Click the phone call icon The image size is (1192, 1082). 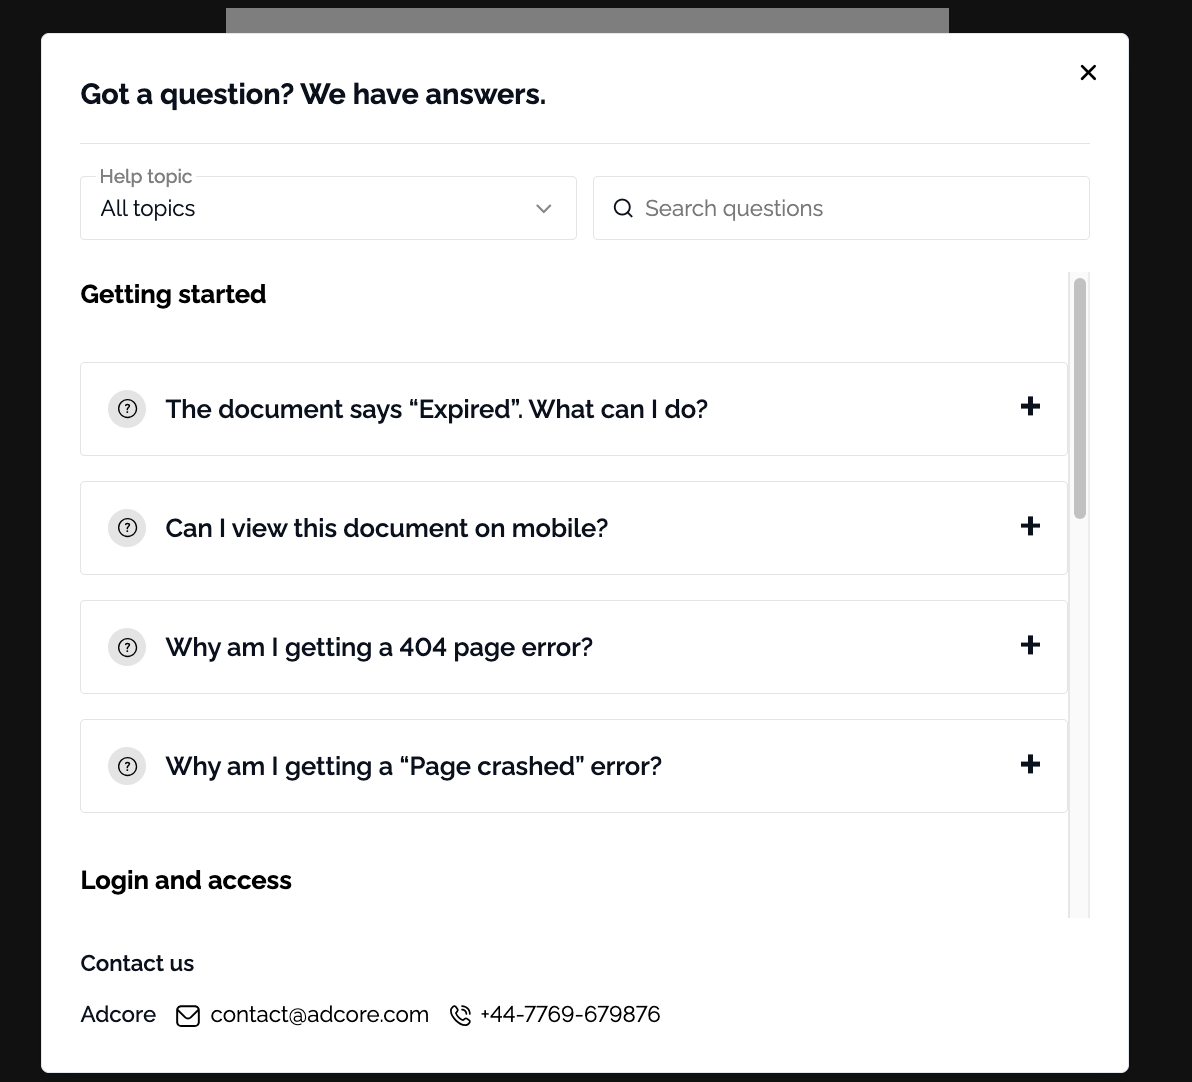pos(460,1016)
